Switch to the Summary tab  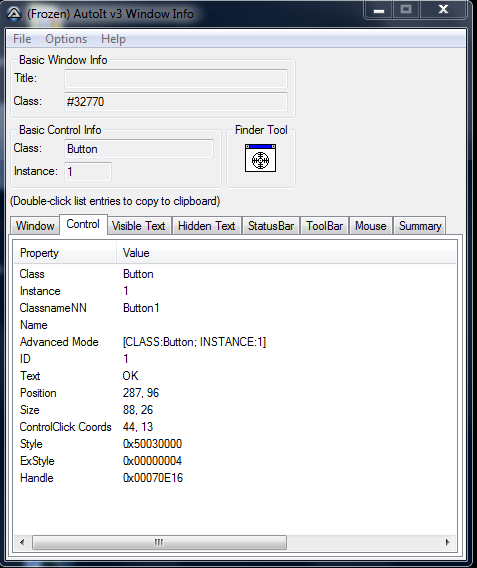click(x=420, y=226)
